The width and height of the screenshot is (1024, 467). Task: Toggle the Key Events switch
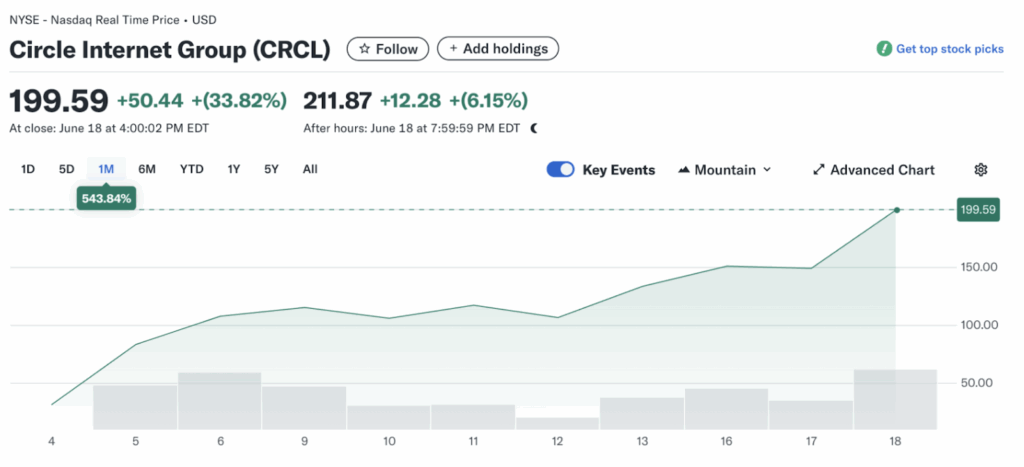(560, 170)
